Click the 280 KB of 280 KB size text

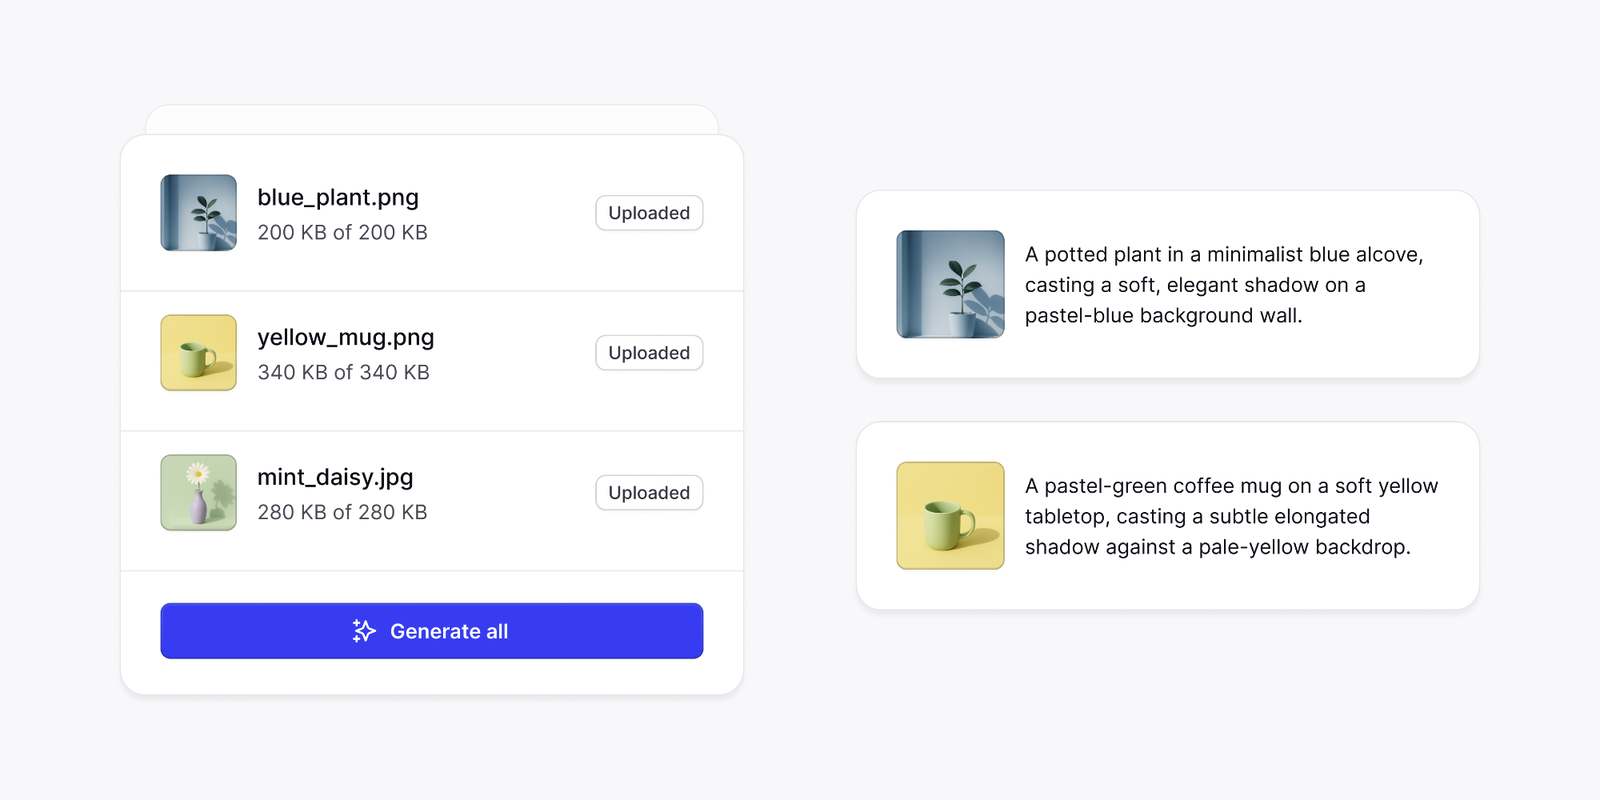click(x=342, y=512)
